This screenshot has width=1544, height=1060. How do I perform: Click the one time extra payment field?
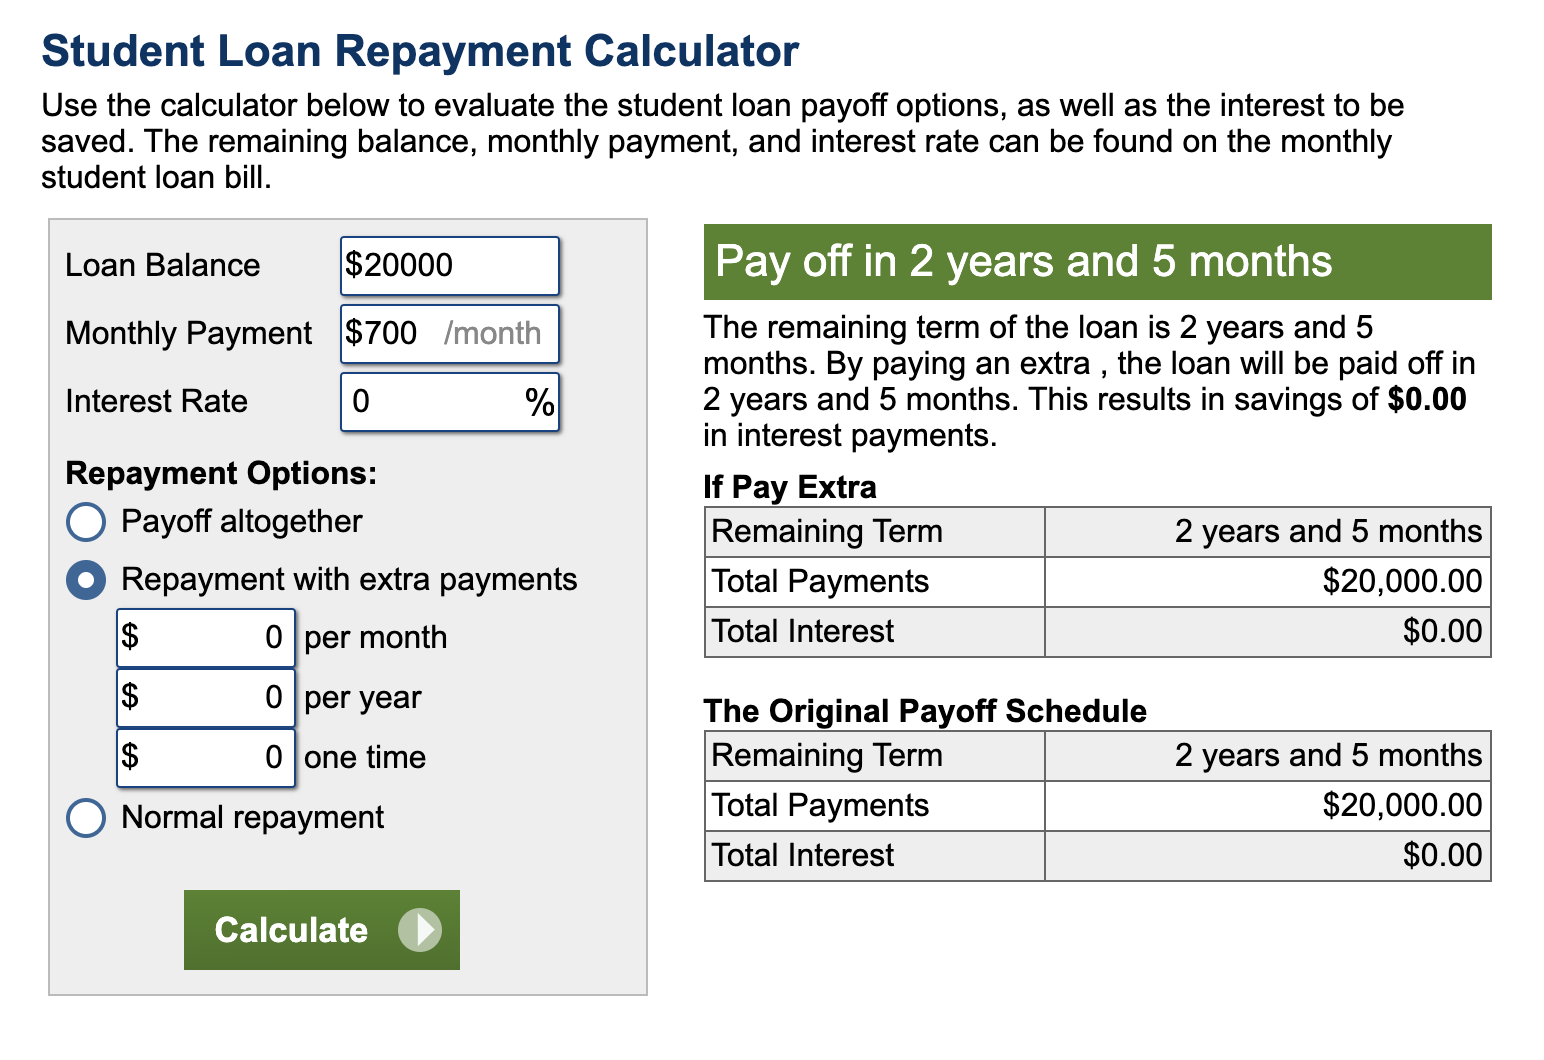point(206,757)
